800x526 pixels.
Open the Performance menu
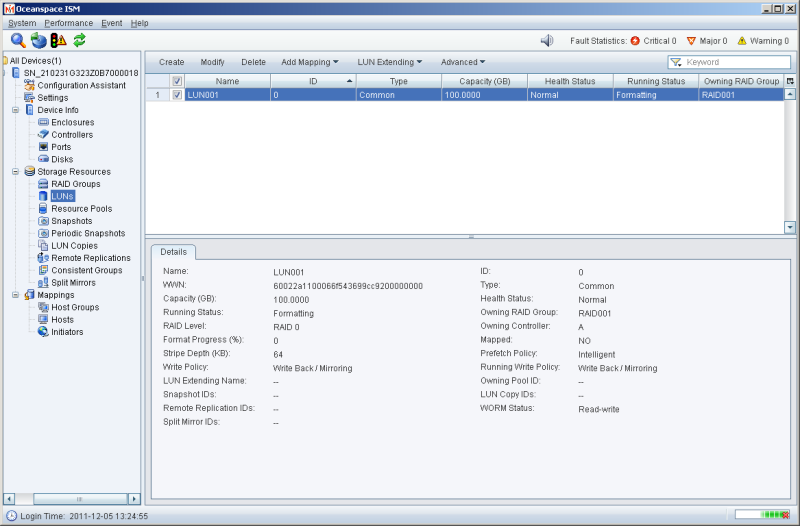[x=68, y=23]
